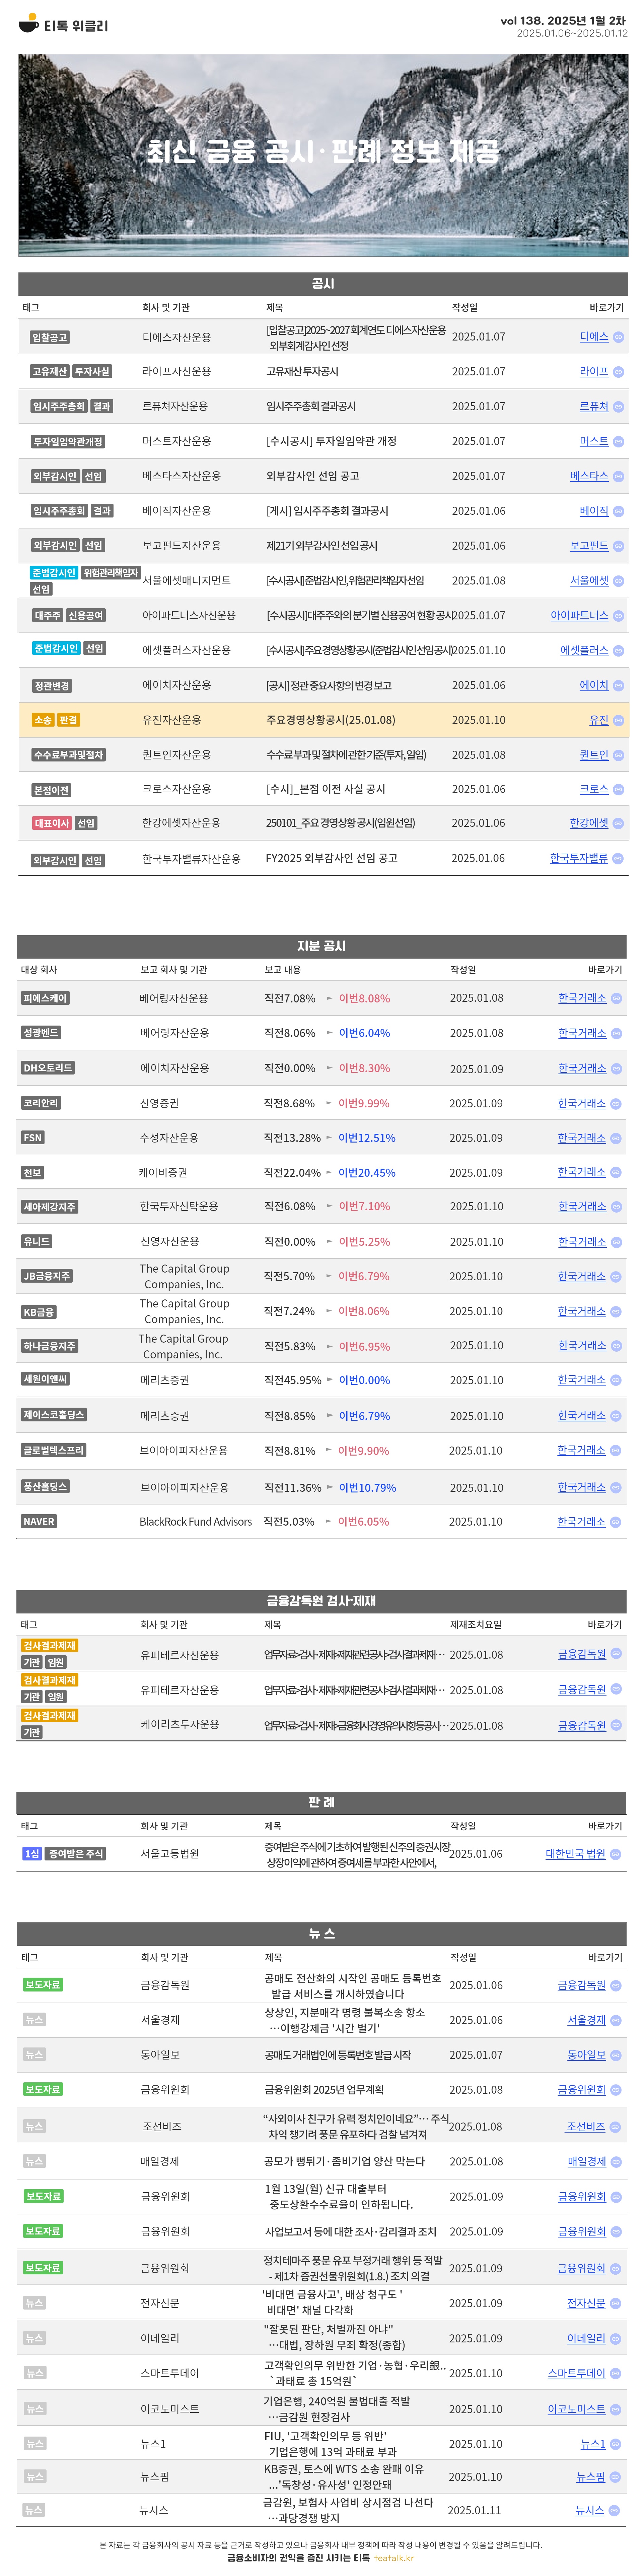The image size is (643, 2576).
Task: Open the 에셋플러스 shortcut link
Action: (584, 650)
